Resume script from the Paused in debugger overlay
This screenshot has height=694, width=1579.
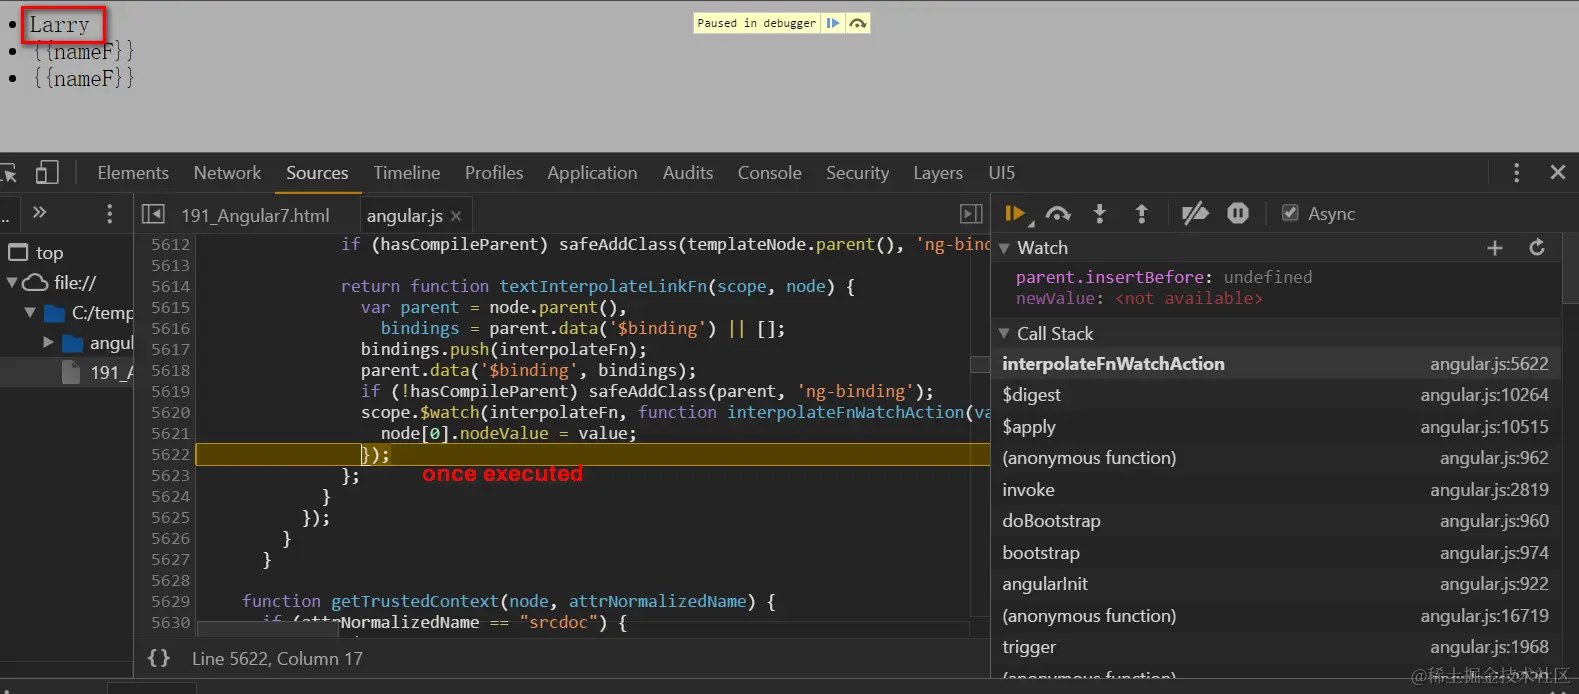pyautogui.click(x=832, y=23)
